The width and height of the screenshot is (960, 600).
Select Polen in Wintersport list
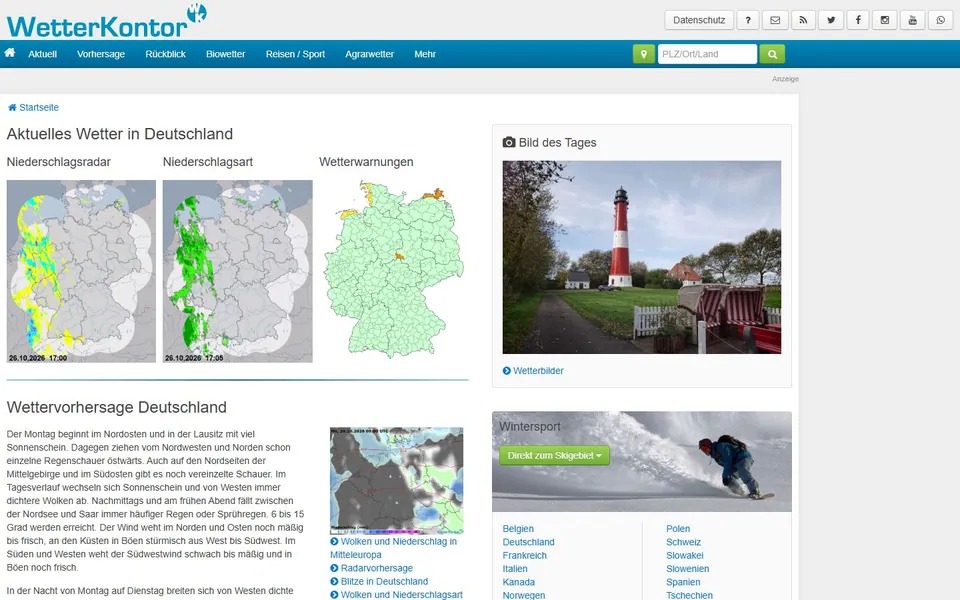[x=678, y=528]
